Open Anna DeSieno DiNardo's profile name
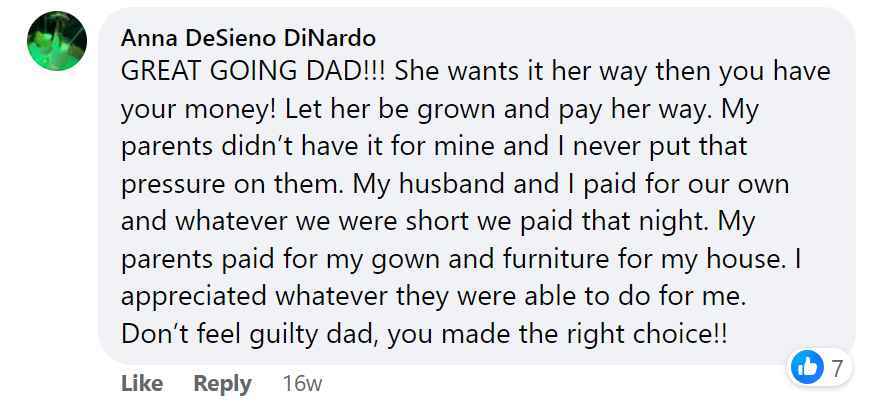The width and height of the screenshot is (892, 401). [248, 38]
